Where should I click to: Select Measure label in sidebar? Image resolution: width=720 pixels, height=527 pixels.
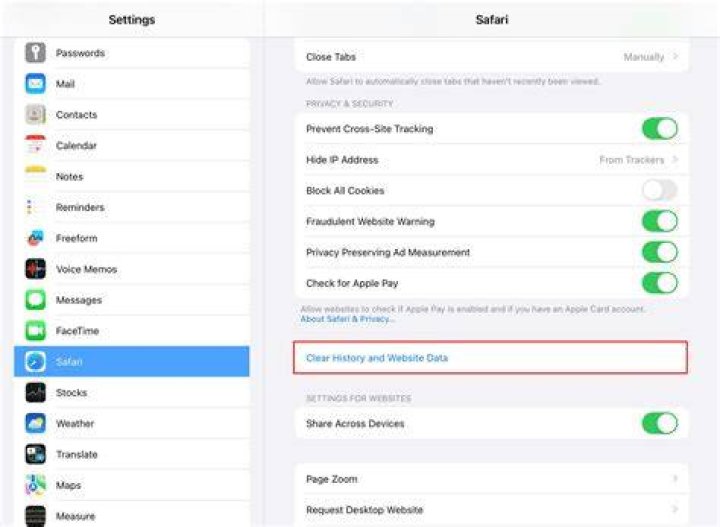click(75, 516)
